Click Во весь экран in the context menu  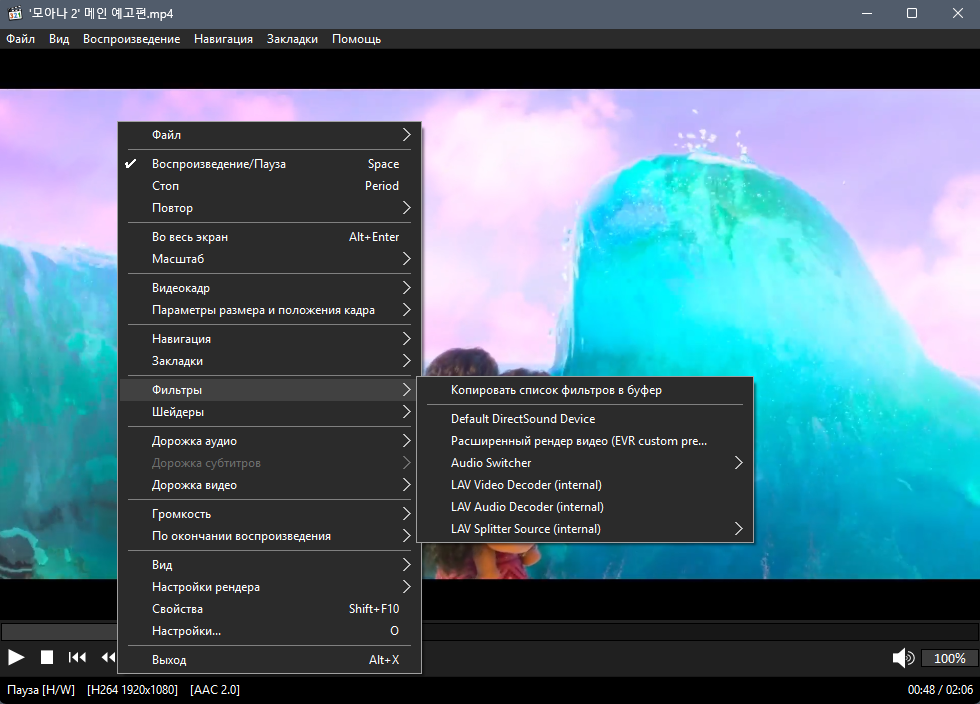click(269, 237)
